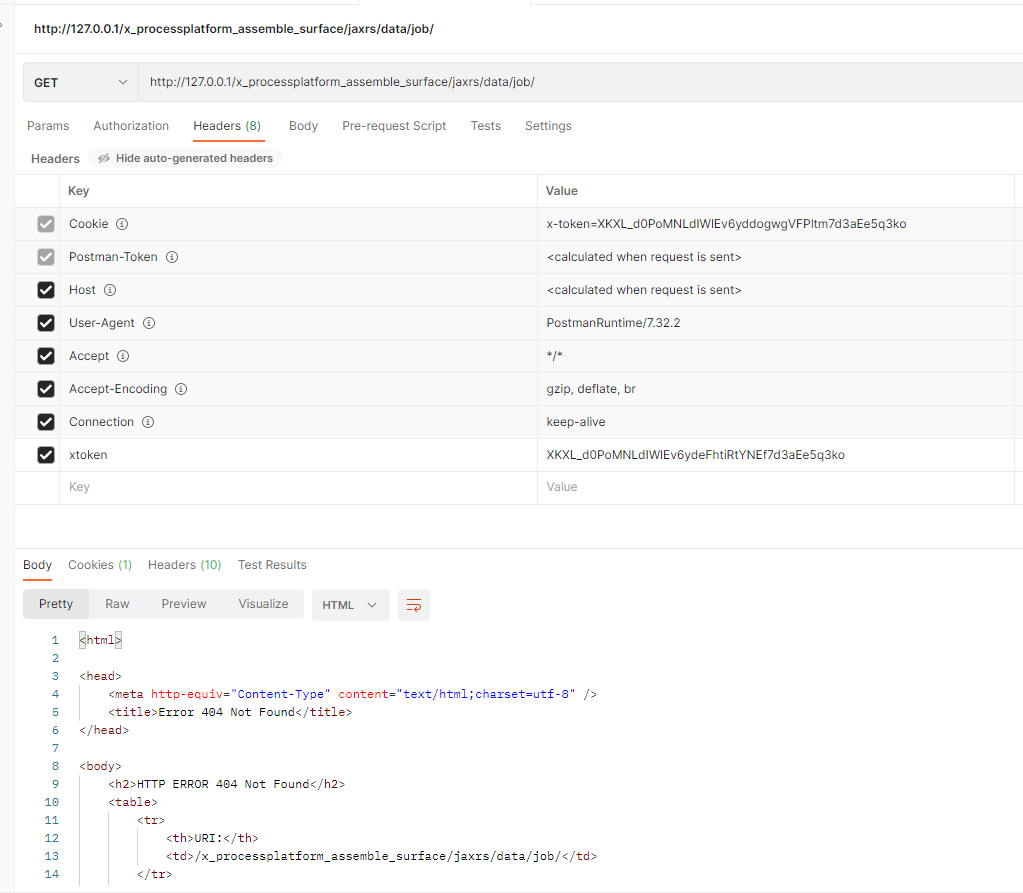
Task: Click the info icon next to Cookie
Action: point(122,224)
